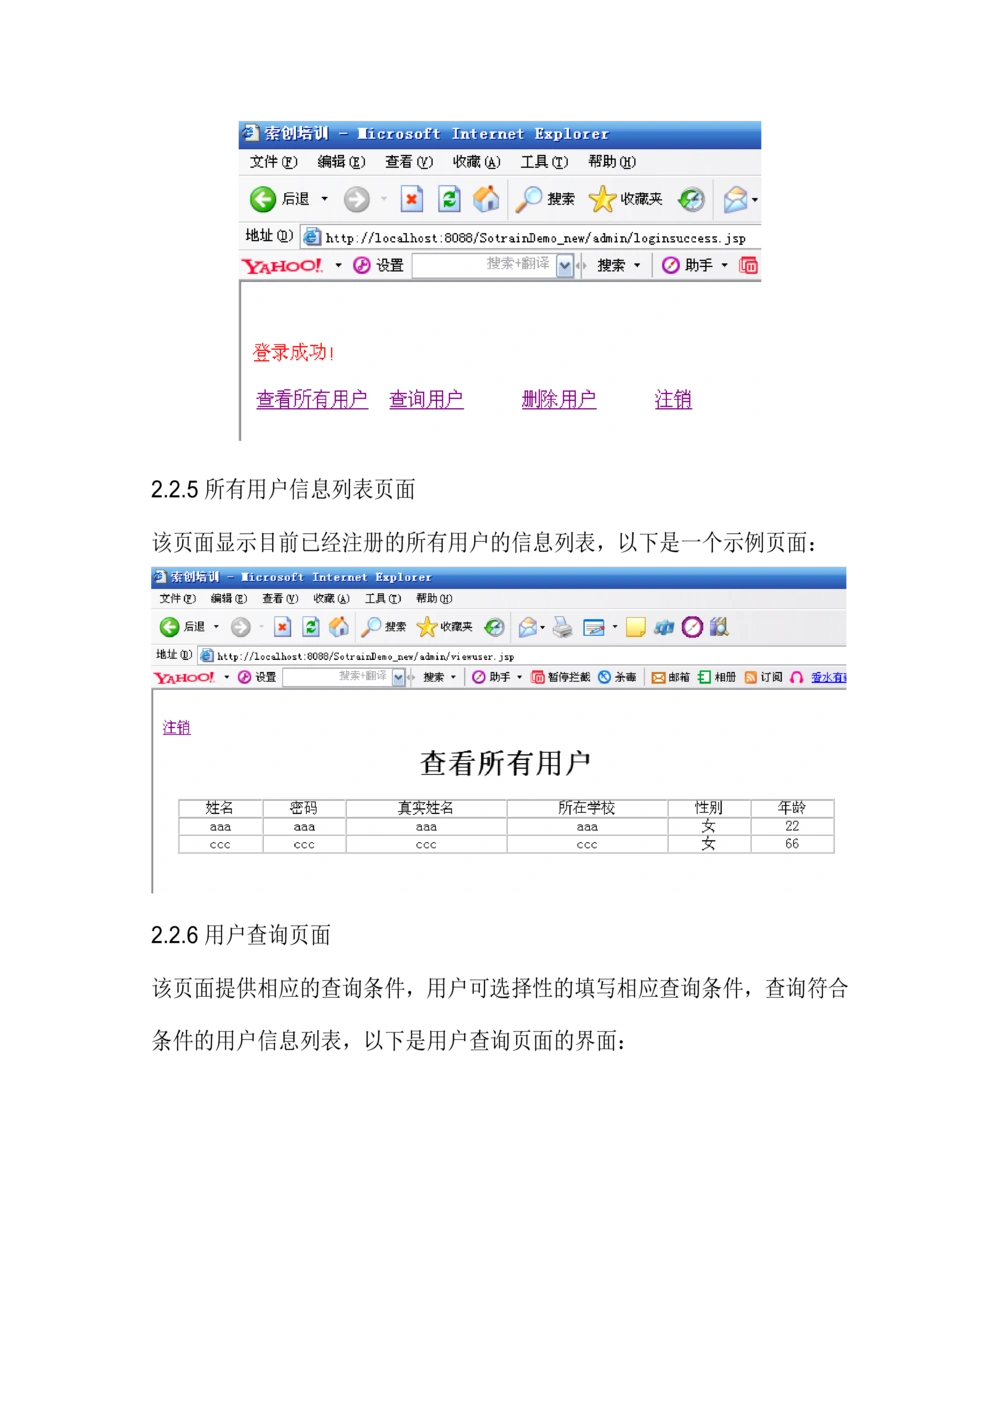1000x1415 pixels.
Task: Stop page loading with the red X icon
Action: [412, 199]
